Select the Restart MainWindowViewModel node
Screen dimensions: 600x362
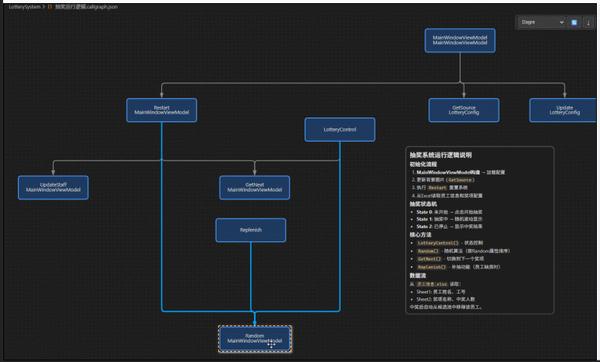[161, 110]
